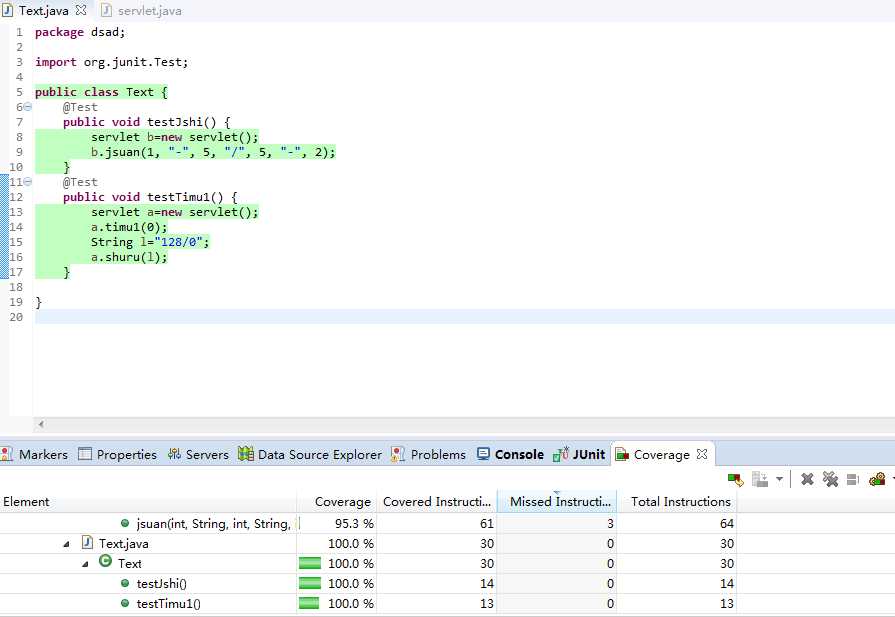Select the testTimu1() coverage row

tap(368, 603)
